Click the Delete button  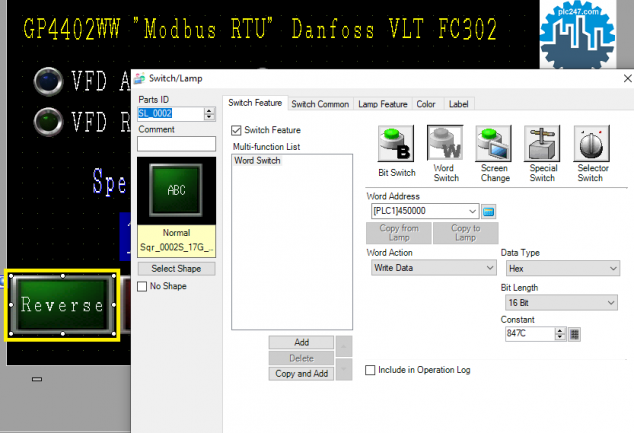(301, 358)
